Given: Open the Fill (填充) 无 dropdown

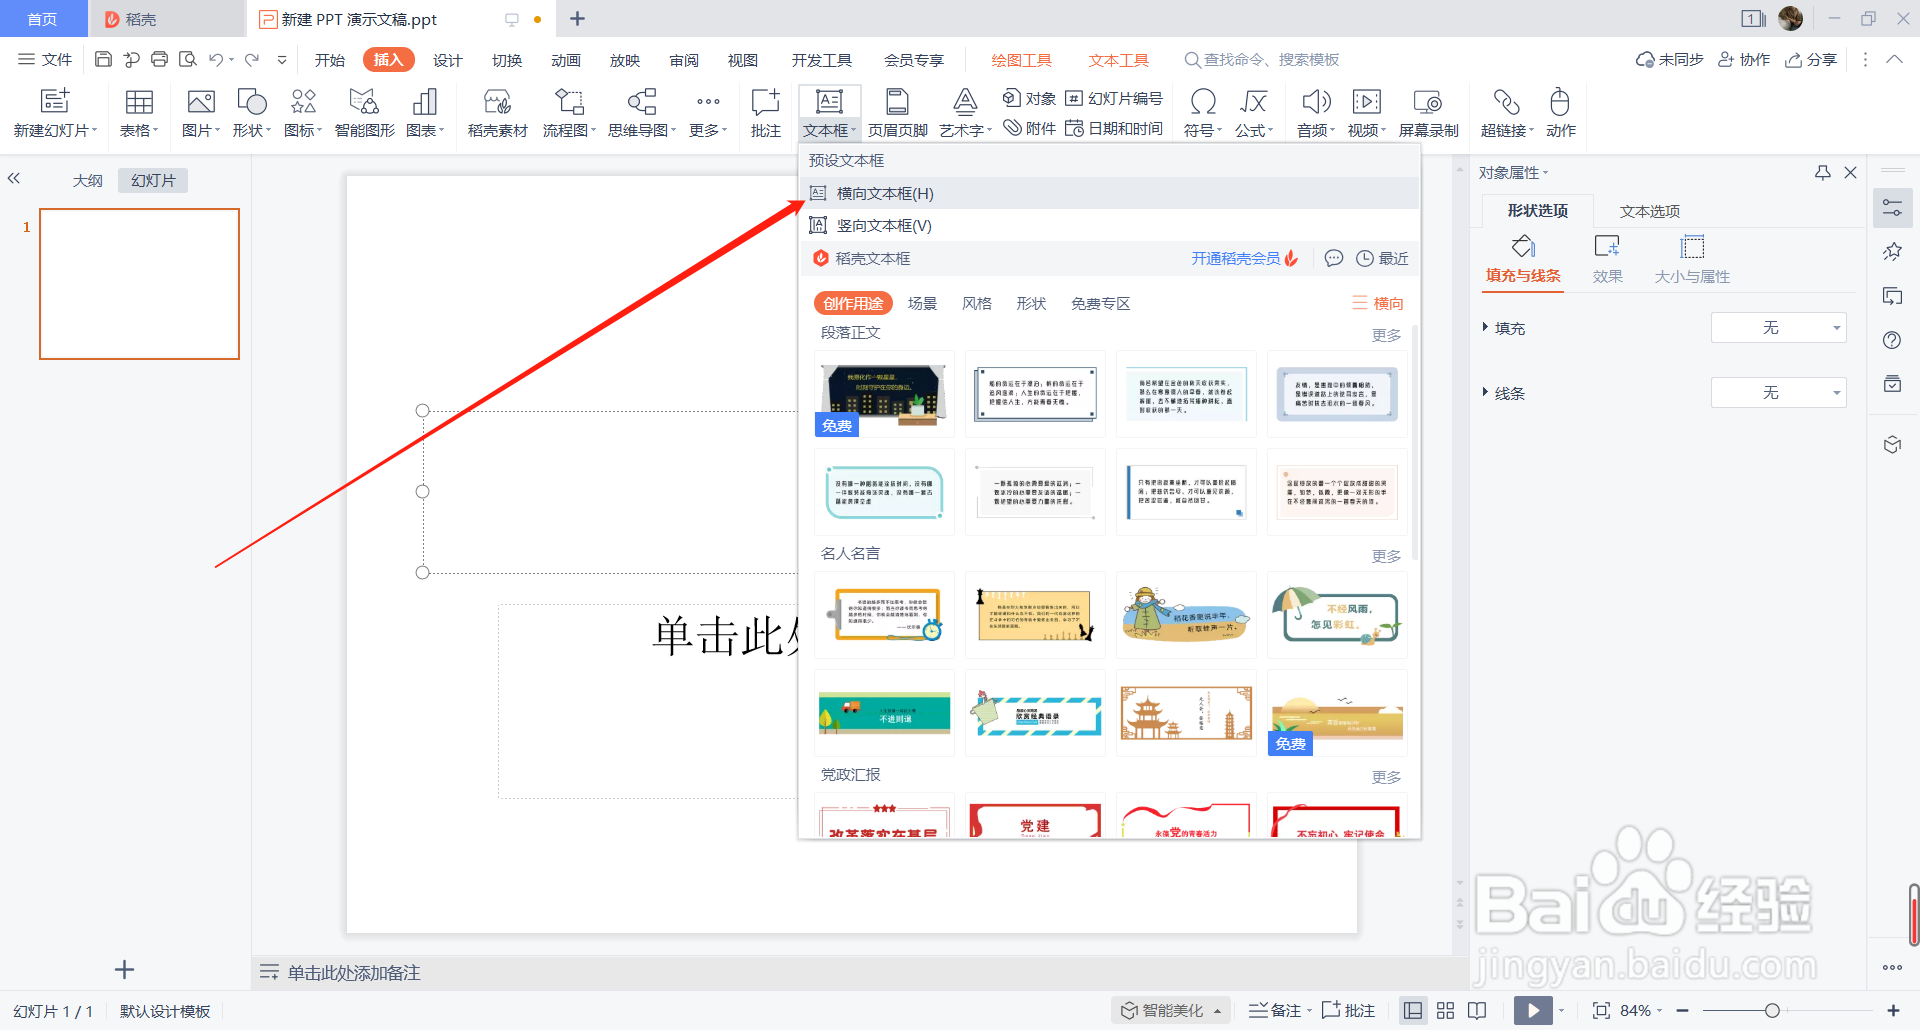Looking at the screenshot, I should point(1779,328).
